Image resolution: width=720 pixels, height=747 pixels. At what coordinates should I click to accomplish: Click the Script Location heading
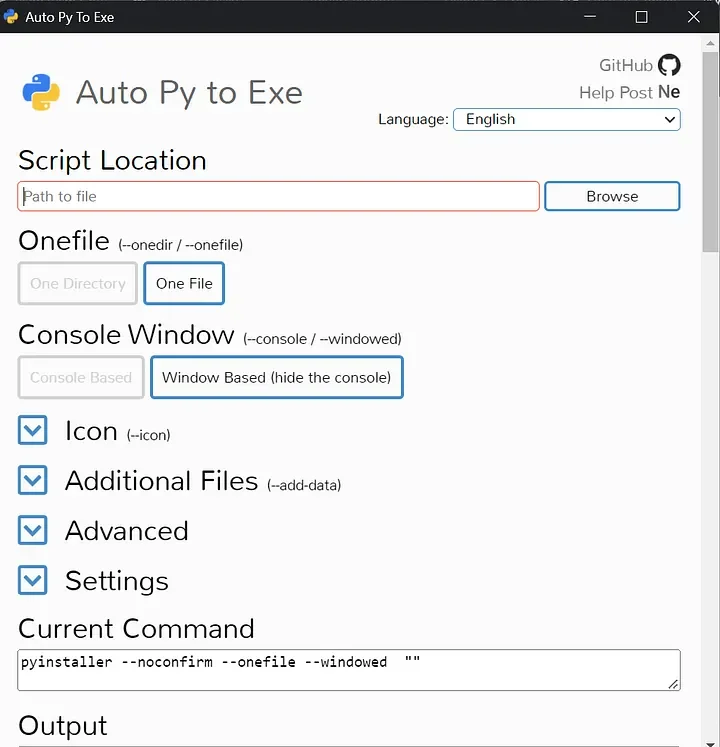(x=112, y=161)
